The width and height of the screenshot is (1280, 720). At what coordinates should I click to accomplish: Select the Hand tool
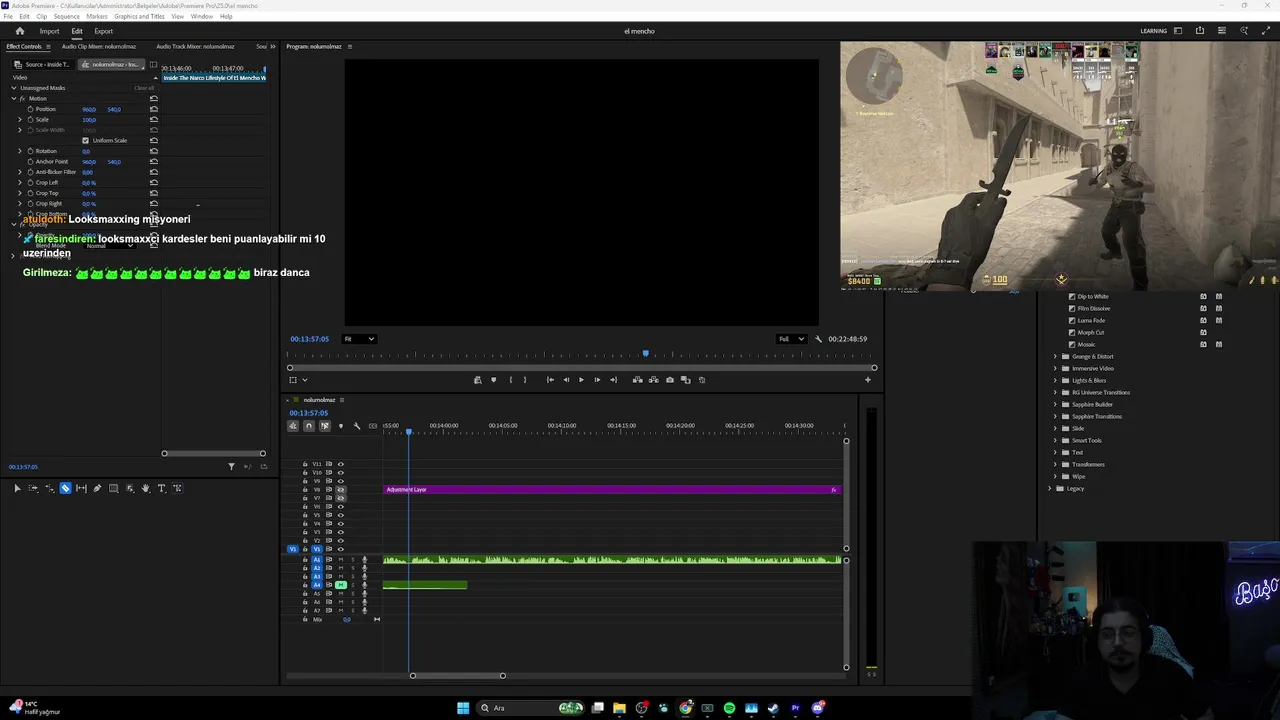click(145, 488)
